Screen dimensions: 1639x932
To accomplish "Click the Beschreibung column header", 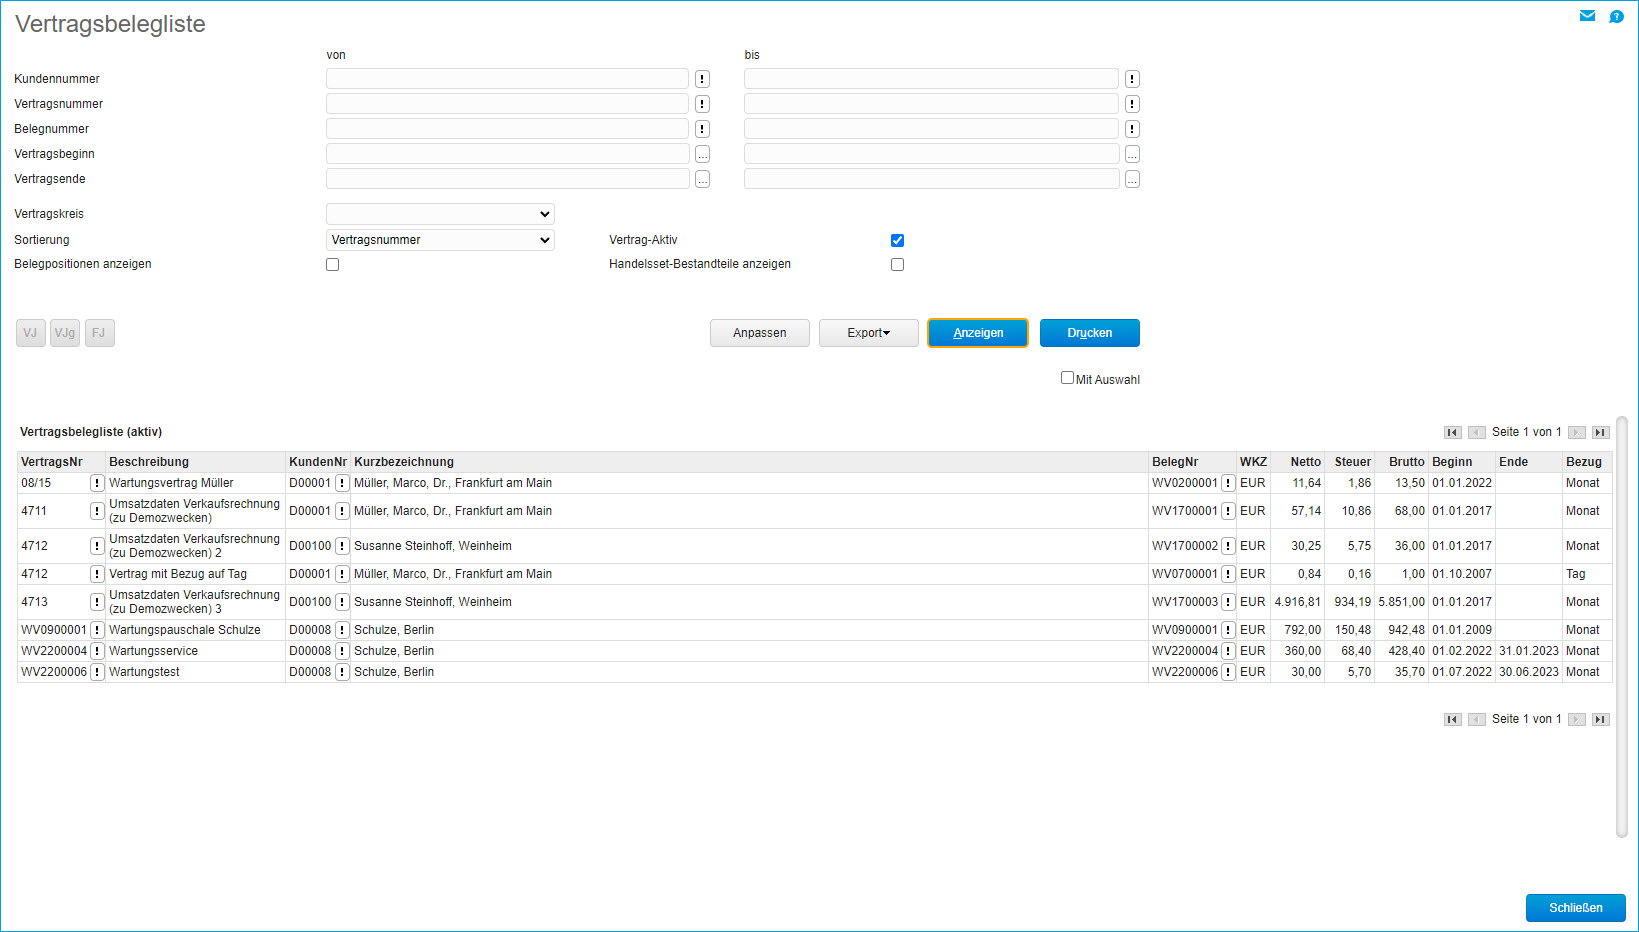I will click(149, 462).
